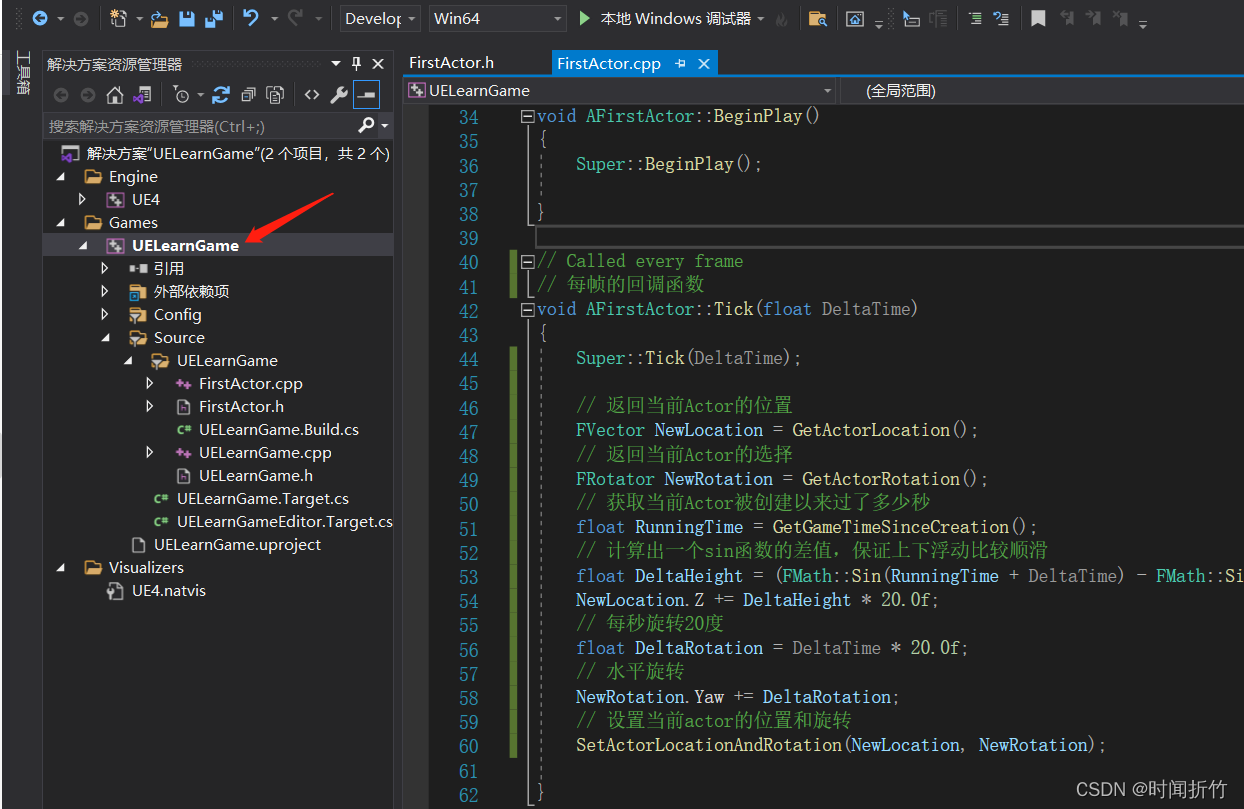Open the Win64 platform dropdown

[x=499, y=18]
